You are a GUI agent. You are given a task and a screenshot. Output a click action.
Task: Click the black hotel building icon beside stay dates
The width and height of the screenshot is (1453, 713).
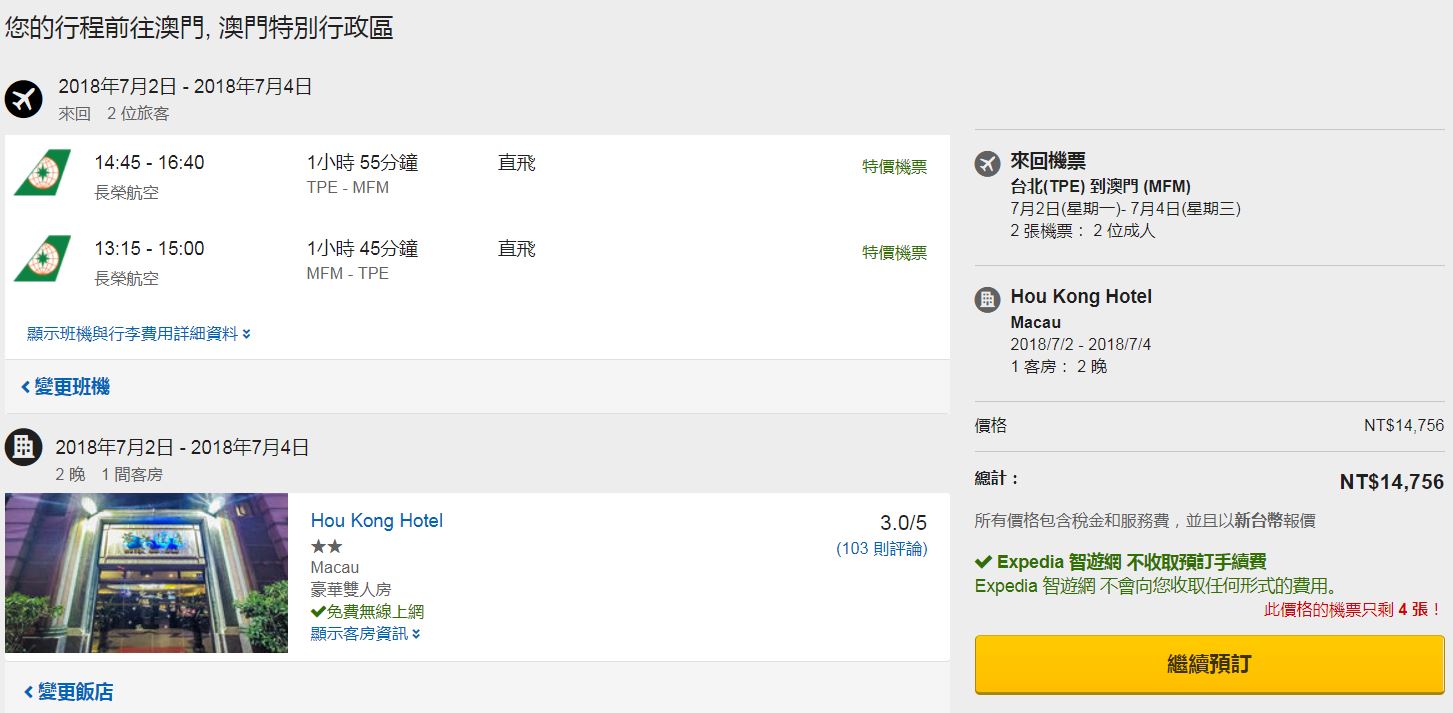(x=23, y=447)
